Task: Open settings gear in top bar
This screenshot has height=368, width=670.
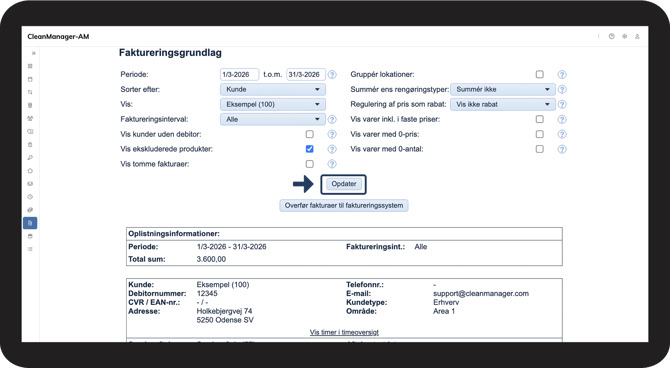Action: click(x=624, y=37)
